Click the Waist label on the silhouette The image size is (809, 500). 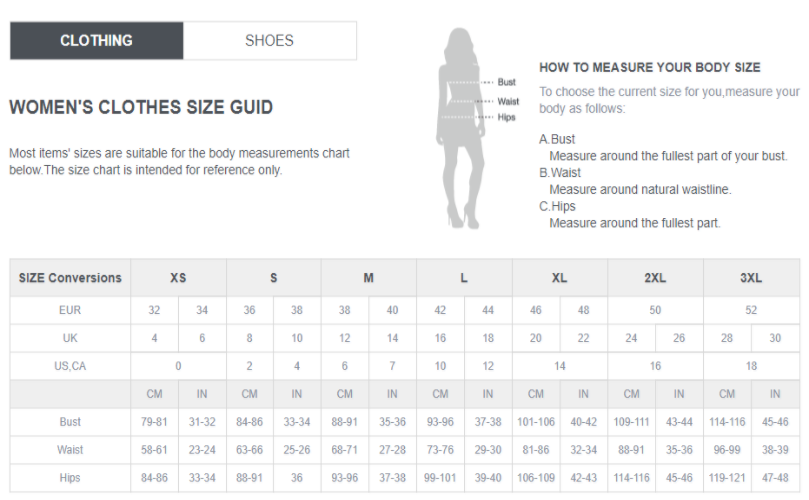click(508, 101)
